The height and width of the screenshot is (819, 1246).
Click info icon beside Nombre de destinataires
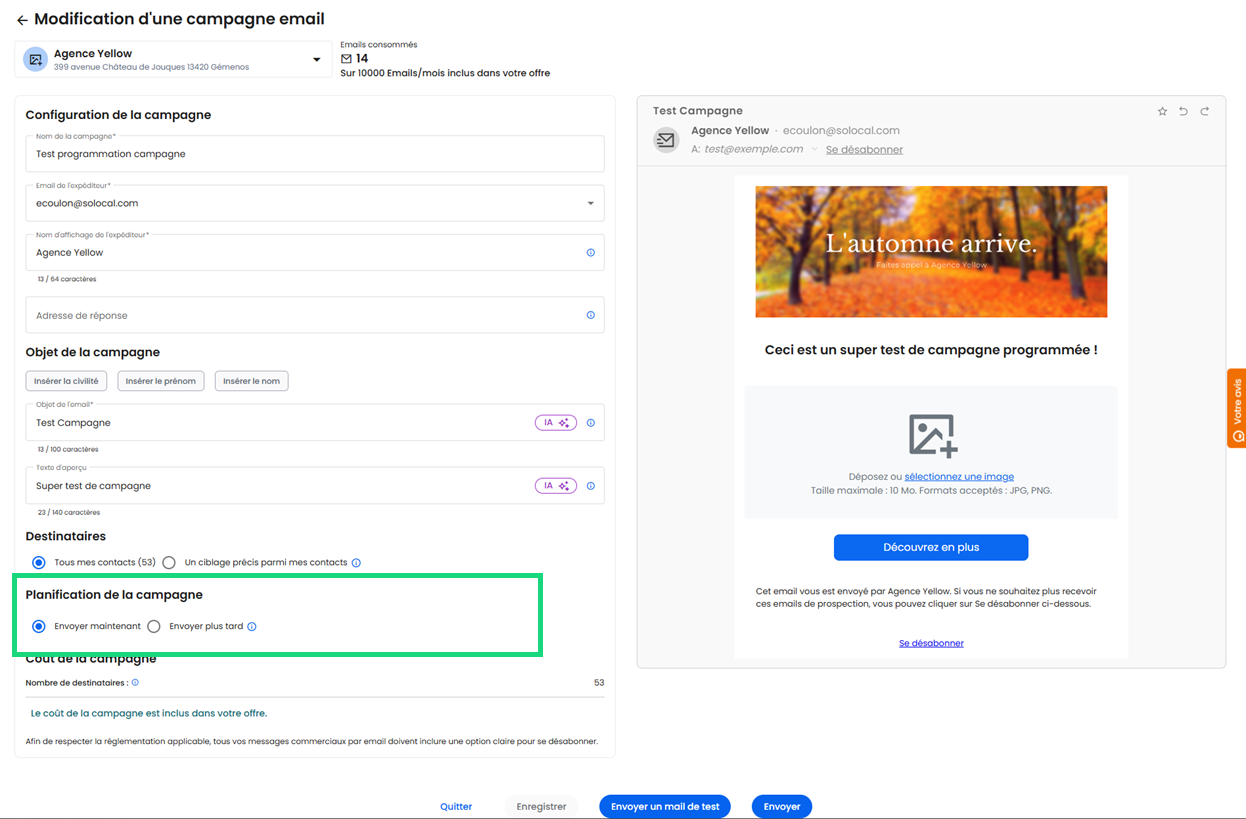tap(135, 683)
